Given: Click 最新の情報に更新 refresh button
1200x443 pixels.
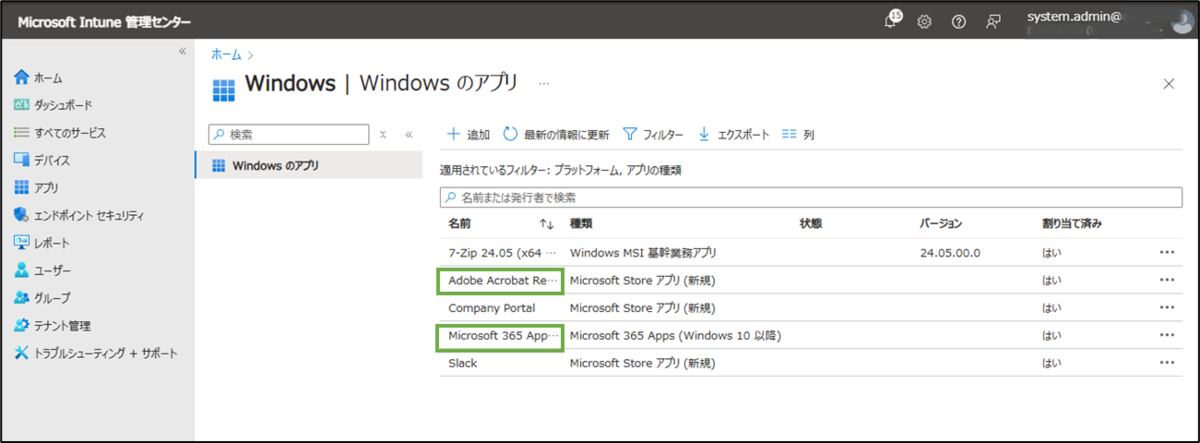Looking at the screenshot, I should tap(556, 134).
